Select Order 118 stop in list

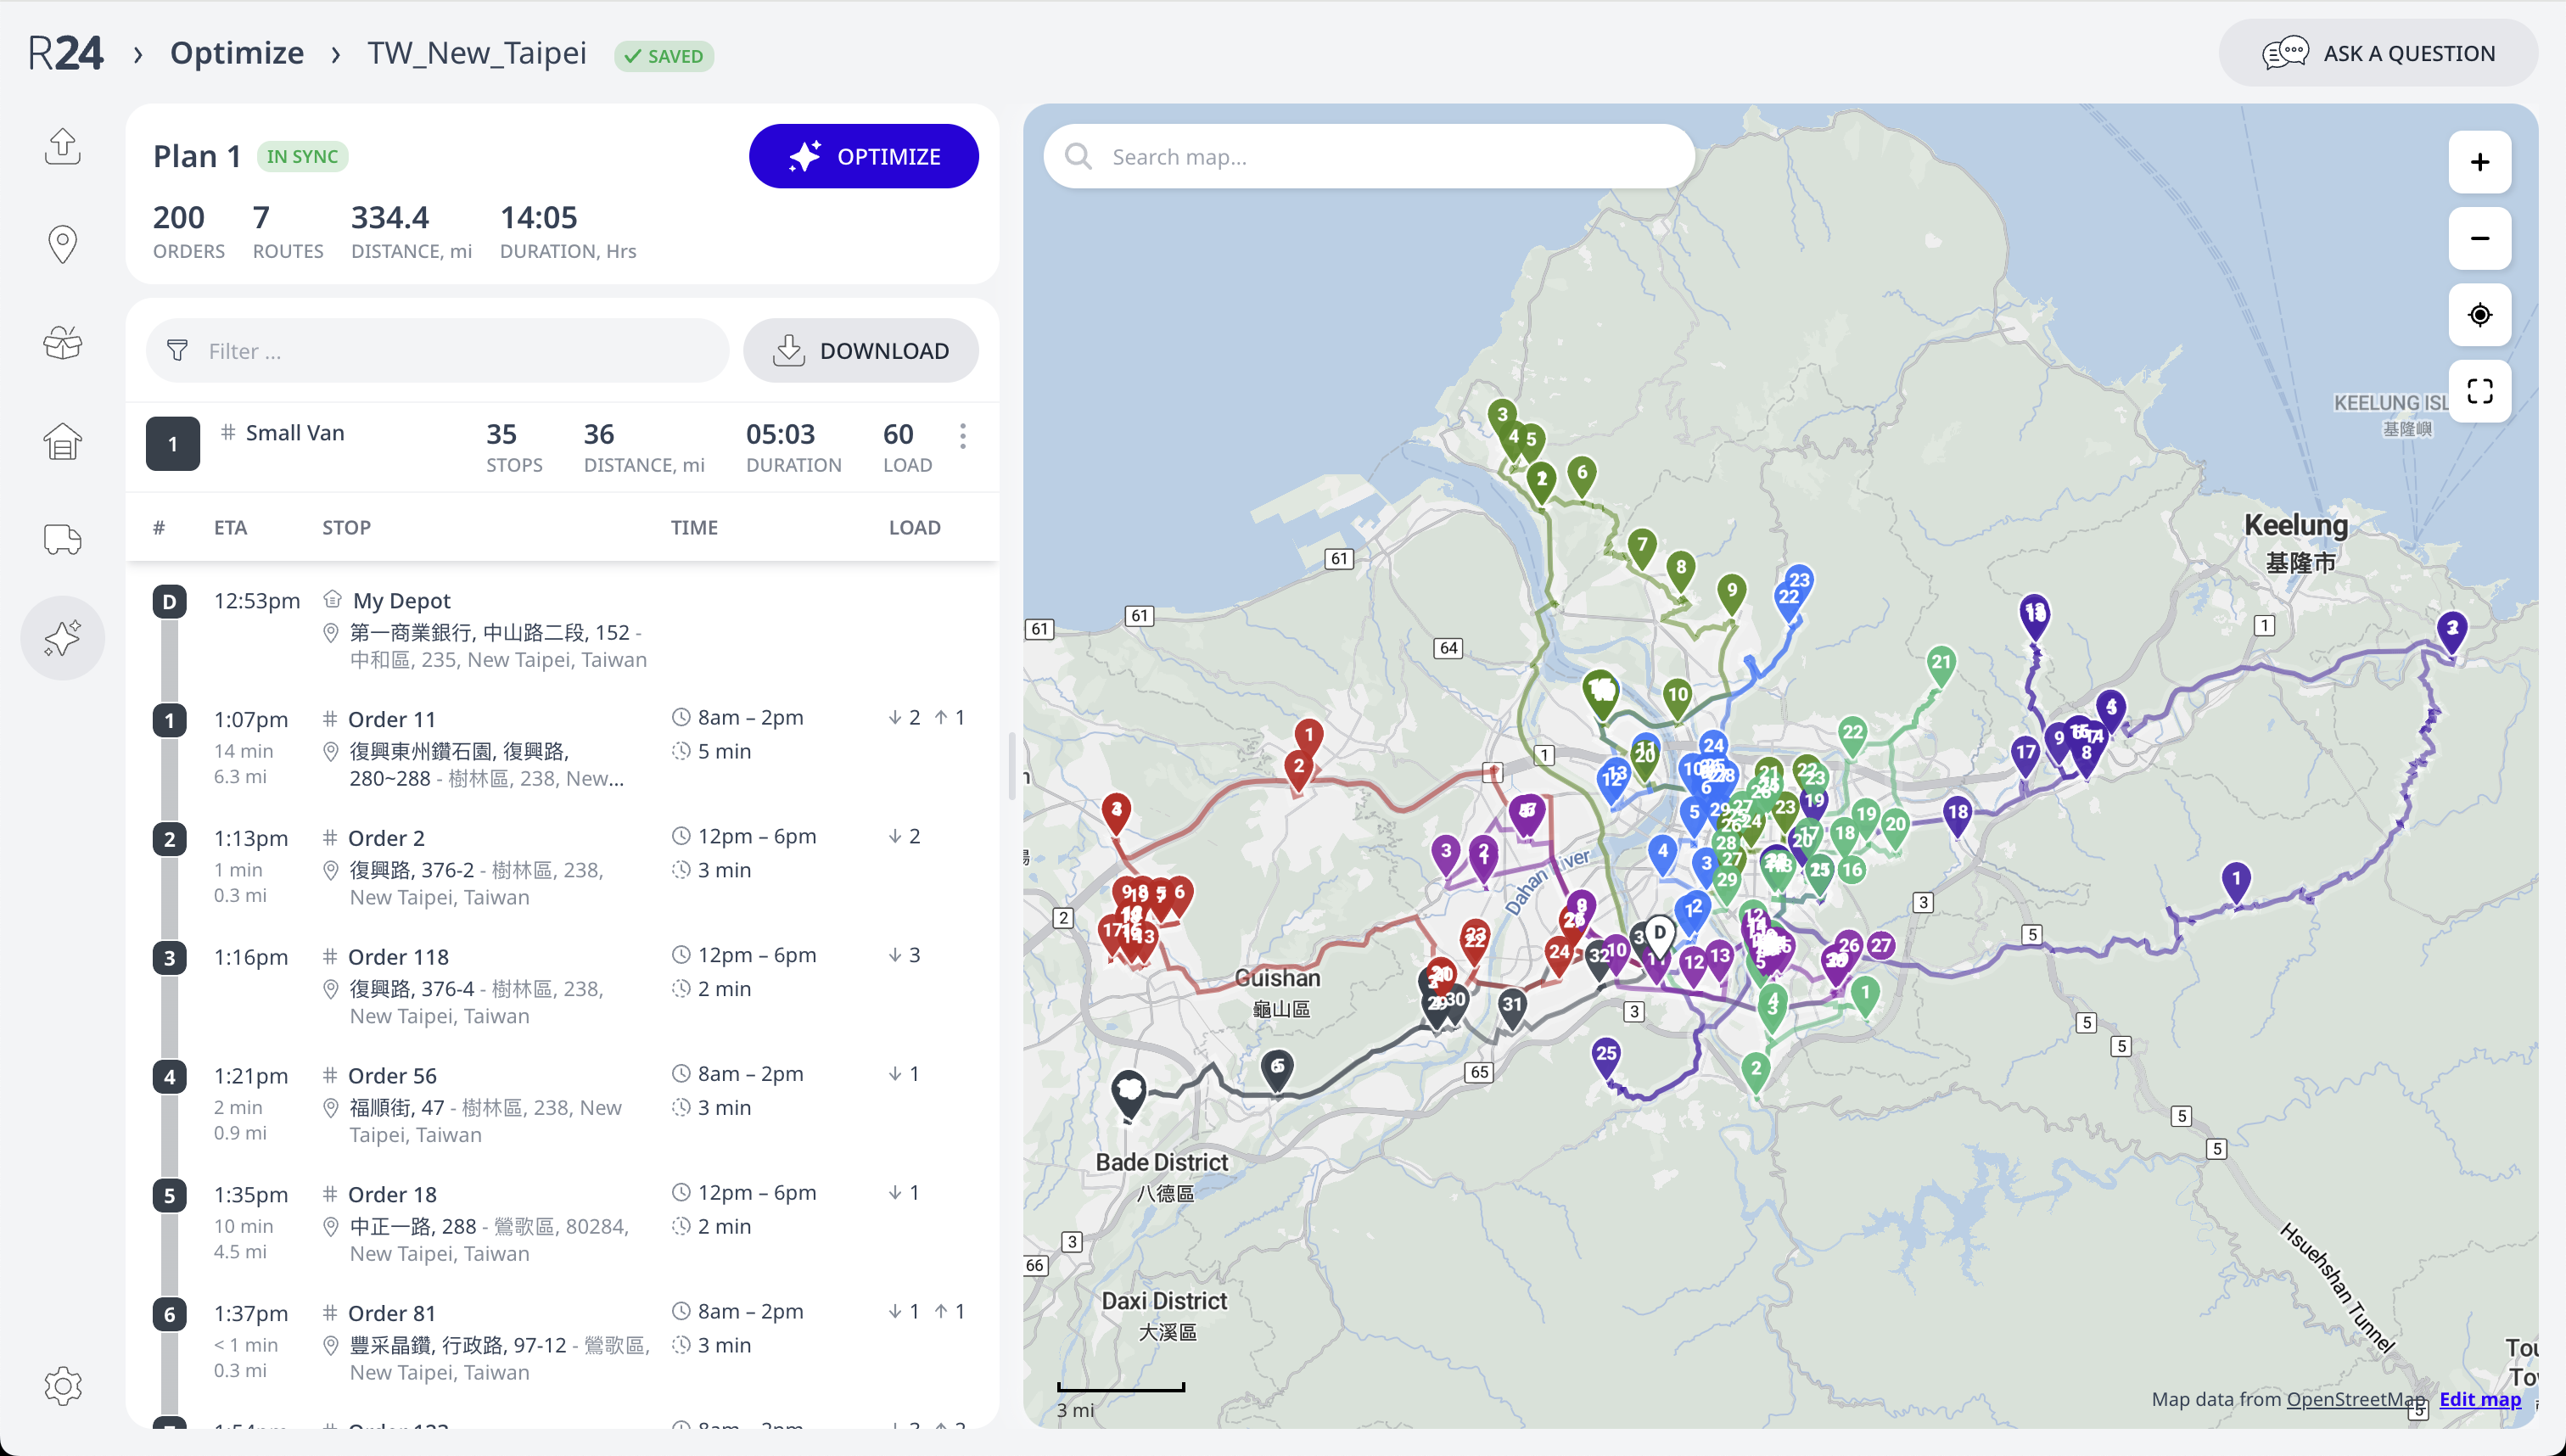click(398, 957)
